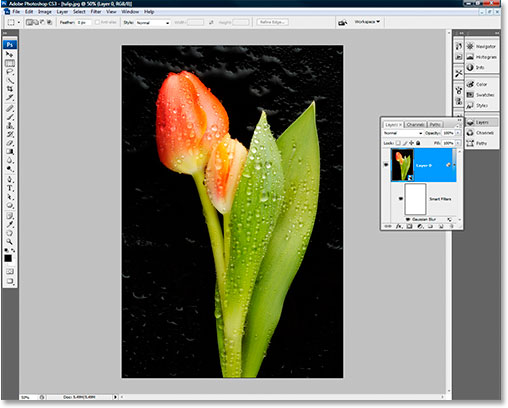Select the History Brush tool
Screen dimensions: 508x408
10,134
